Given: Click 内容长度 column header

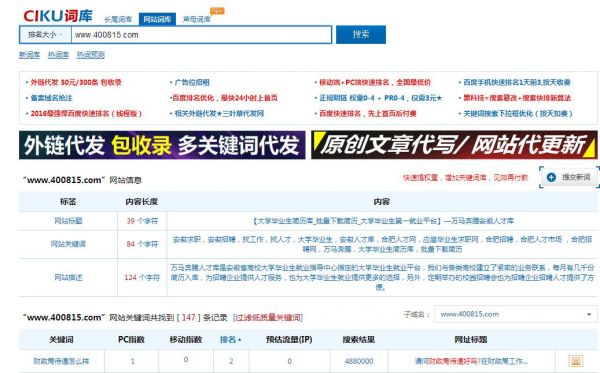Looking at the screenshot, I should [x=142, y=202].
